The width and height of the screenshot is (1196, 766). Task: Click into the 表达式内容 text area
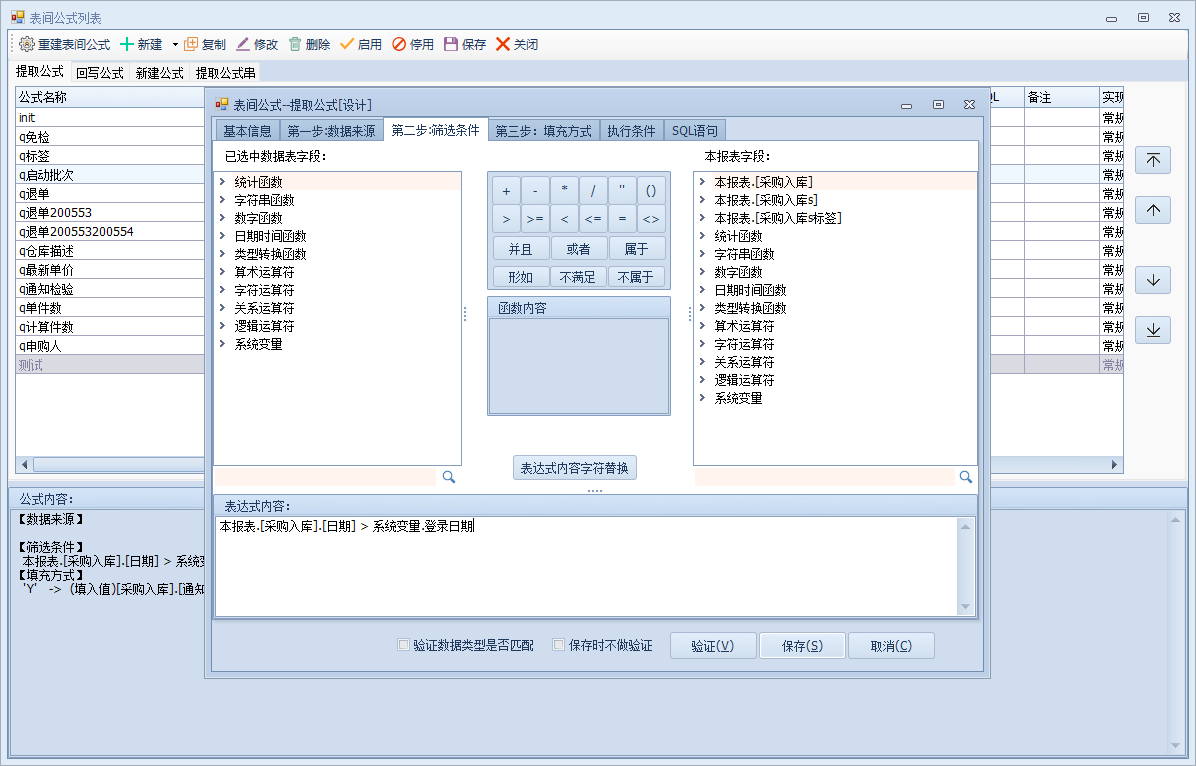point(585,565)
